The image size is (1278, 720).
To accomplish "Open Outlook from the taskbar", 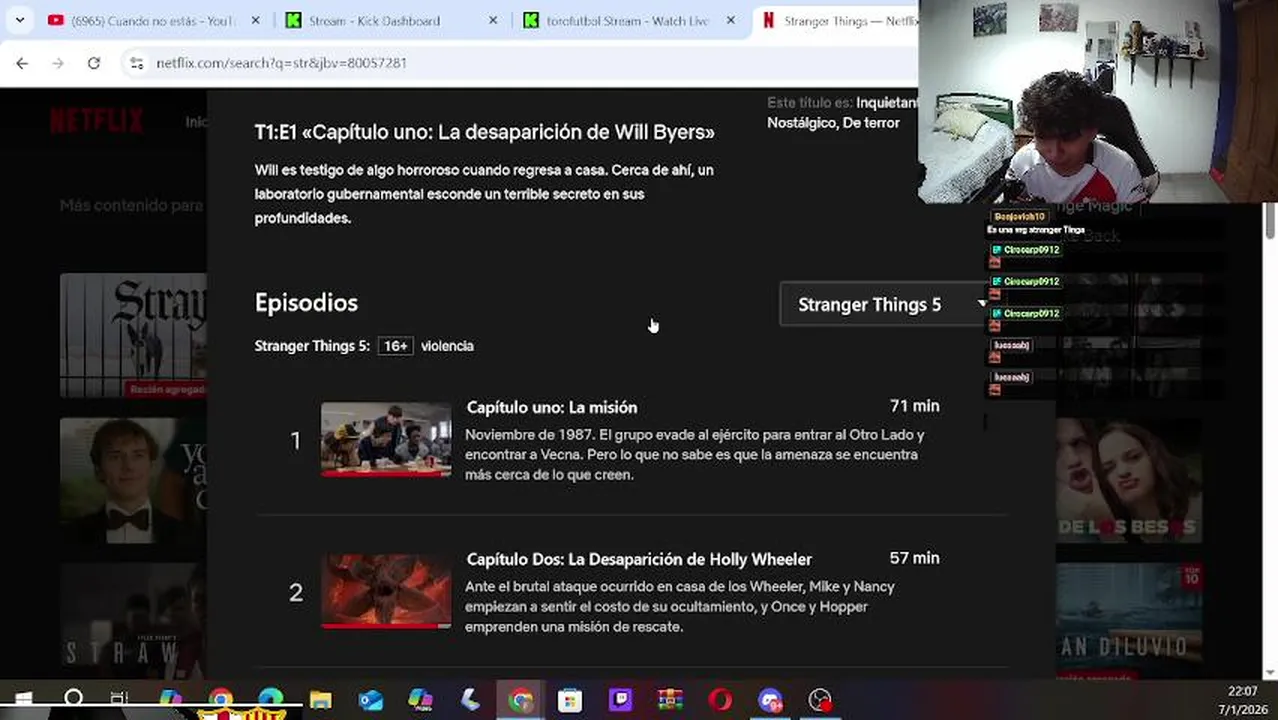I will pyautogui.click(x=370, y=699).
